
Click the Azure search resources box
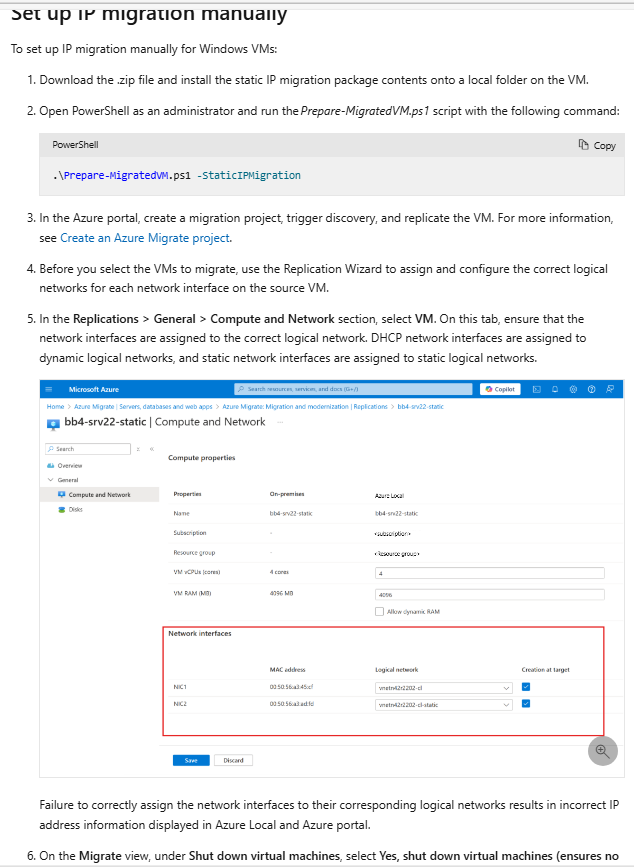pos(353,389)
